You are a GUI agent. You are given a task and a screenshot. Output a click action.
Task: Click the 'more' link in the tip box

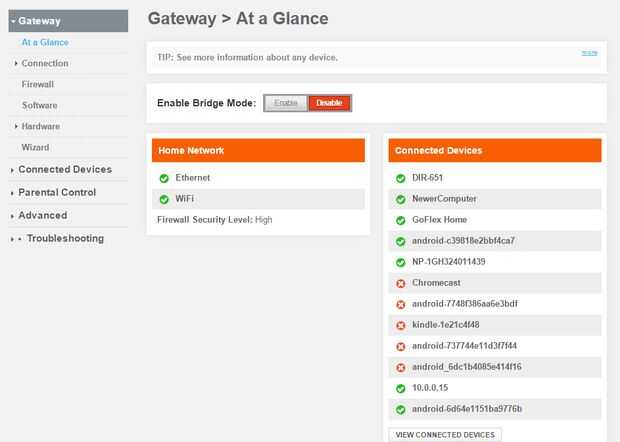(x=590, y=52)
